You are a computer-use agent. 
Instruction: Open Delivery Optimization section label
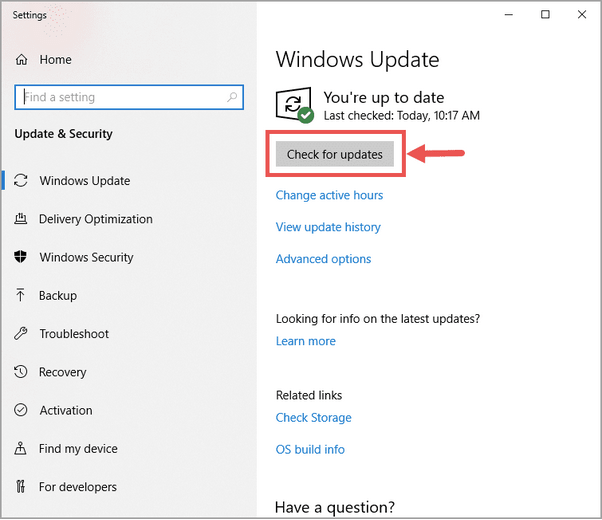coord(96,219)
